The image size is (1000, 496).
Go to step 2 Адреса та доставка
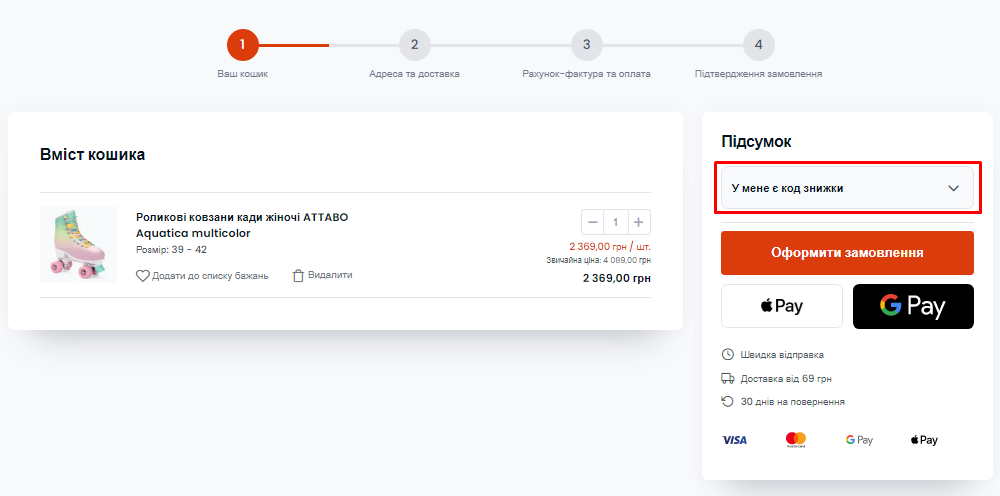click(415, 45)
